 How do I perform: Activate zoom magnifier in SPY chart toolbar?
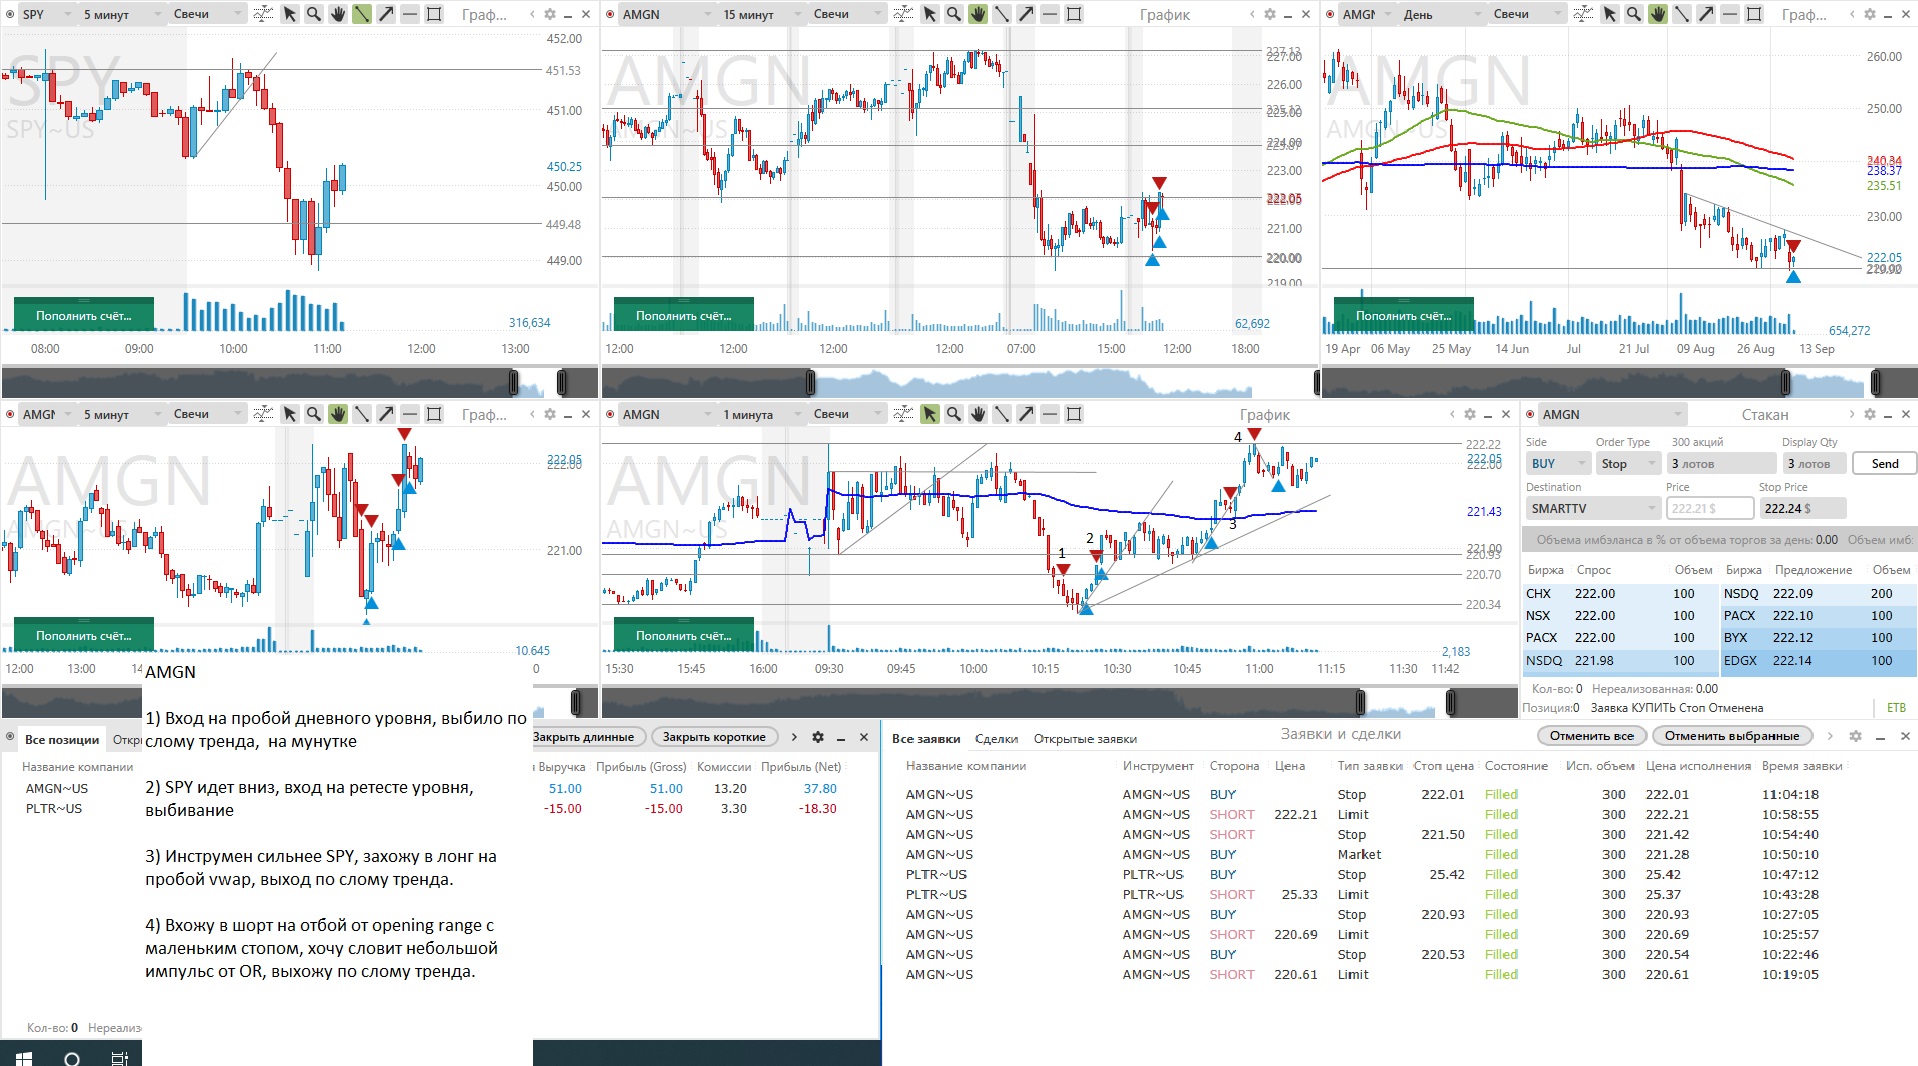tap(313, 14)
